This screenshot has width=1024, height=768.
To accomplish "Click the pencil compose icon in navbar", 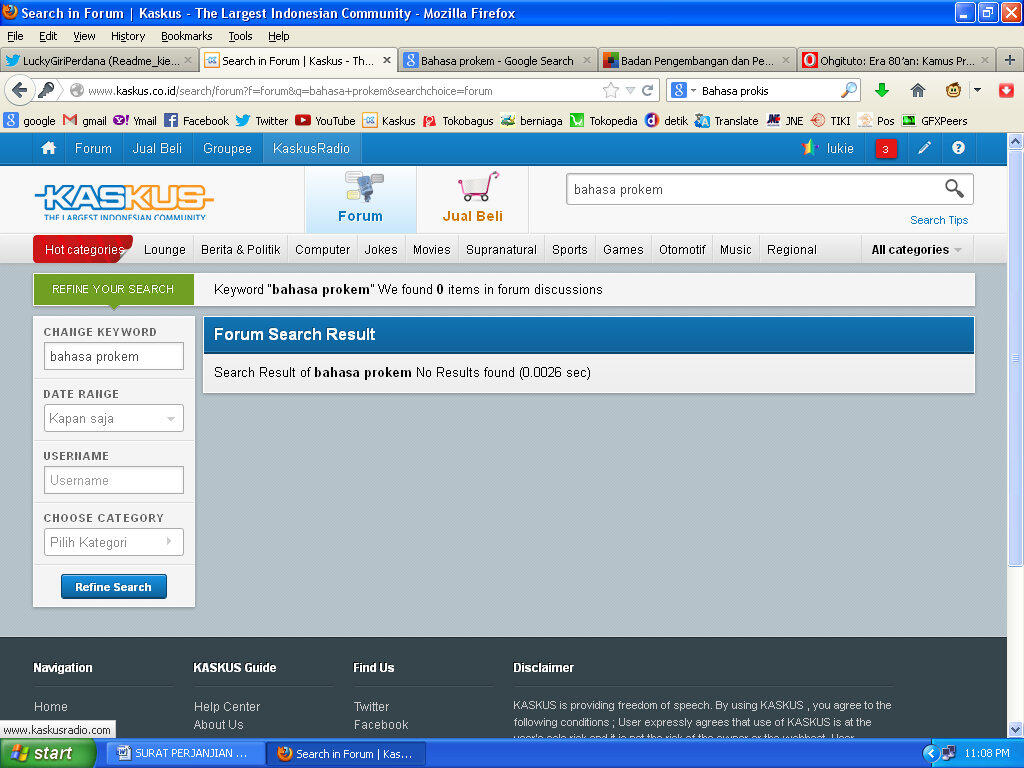I will [924, 148].
